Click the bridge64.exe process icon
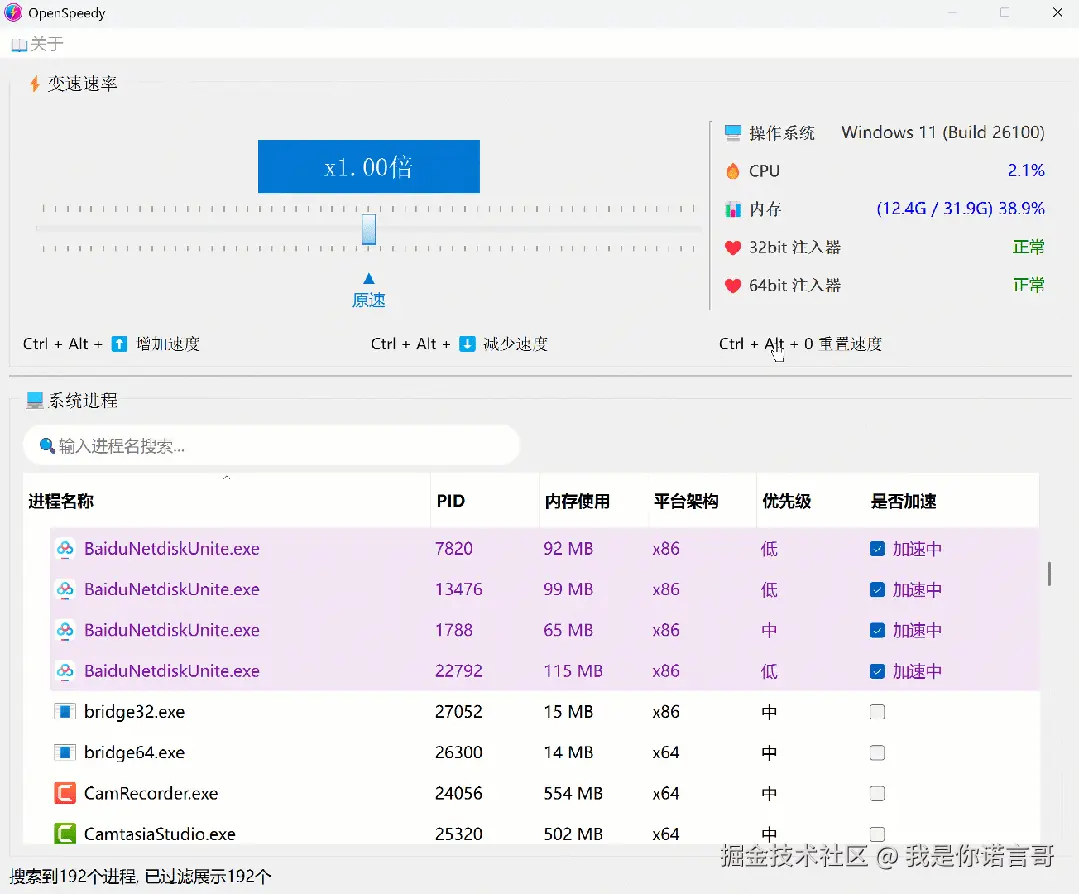This screenshot has width=1079, height=894. [x=65, y=752]
